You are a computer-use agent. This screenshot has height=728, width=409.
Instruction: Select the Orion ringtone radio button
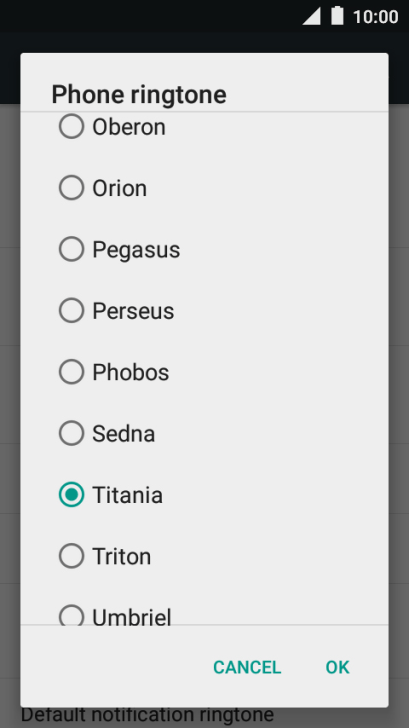click(71, 188)
